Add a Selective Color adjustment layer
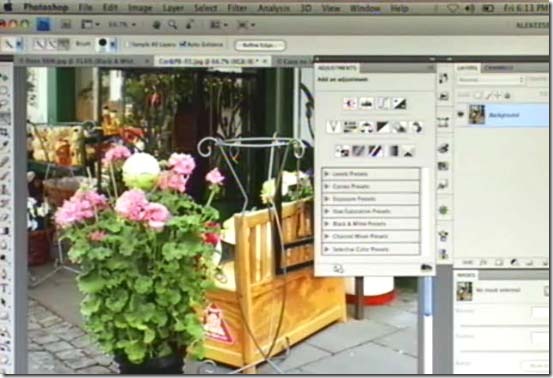Image resolution: width=553 pixels, height=378 pixels. [409, 151]
